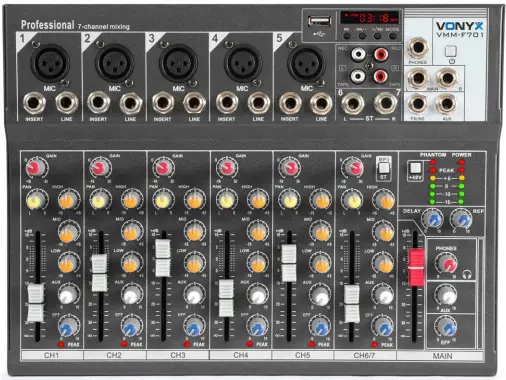This screenshot has height=380, width=506.
Task: Click the MODE button on MP3 player
Action: click(x=392, y=36)
